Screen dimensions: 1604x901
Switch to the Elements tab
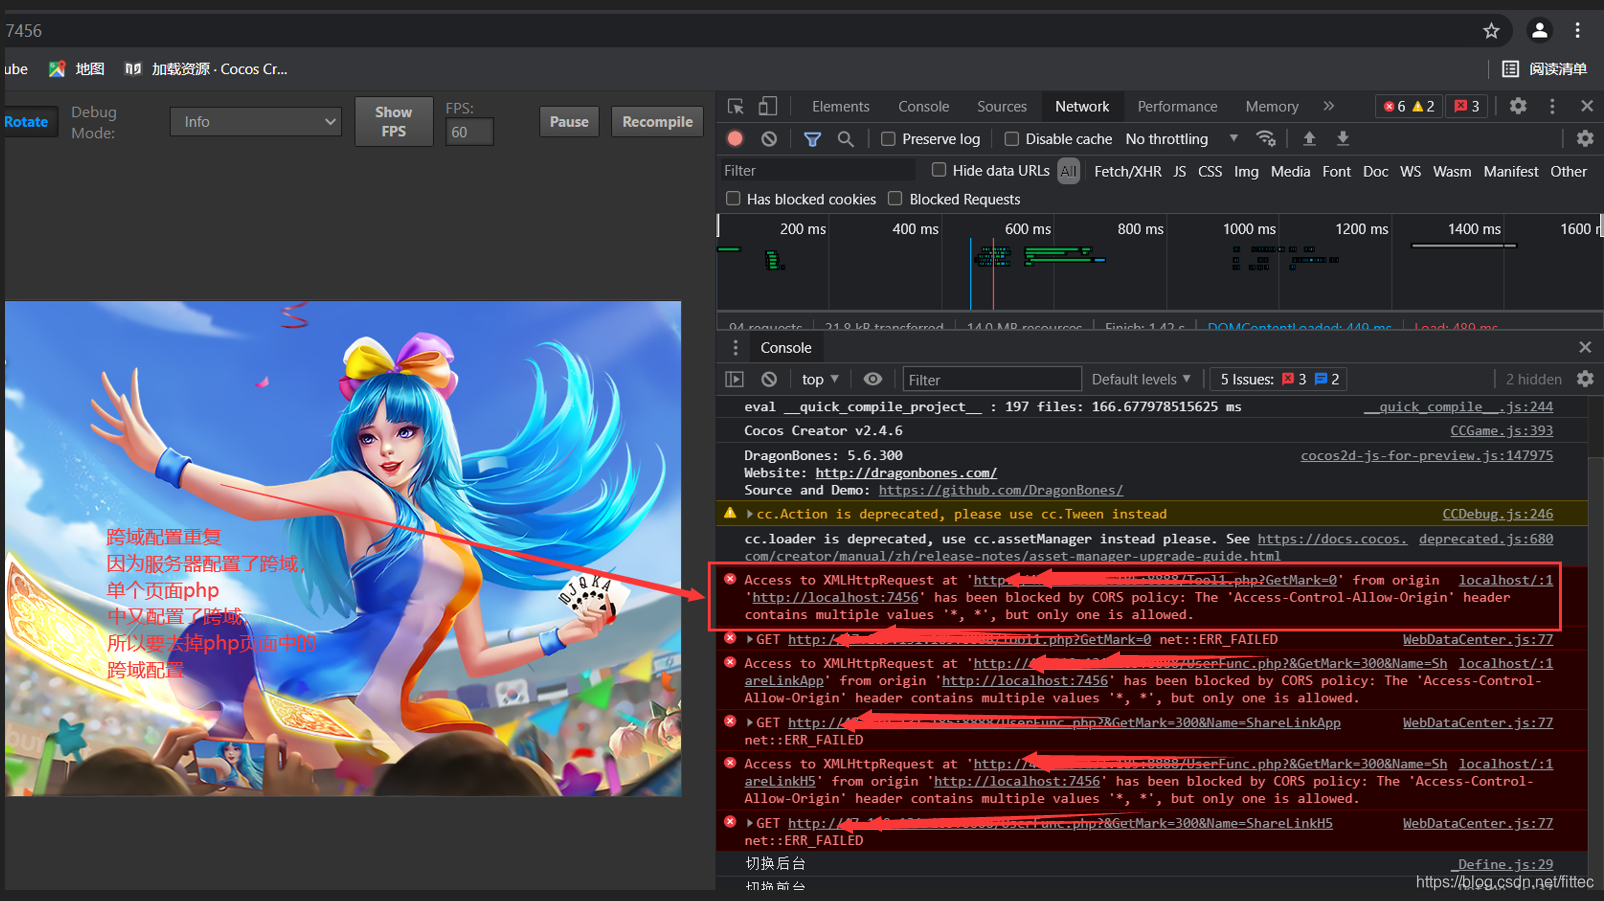[840, 106]
